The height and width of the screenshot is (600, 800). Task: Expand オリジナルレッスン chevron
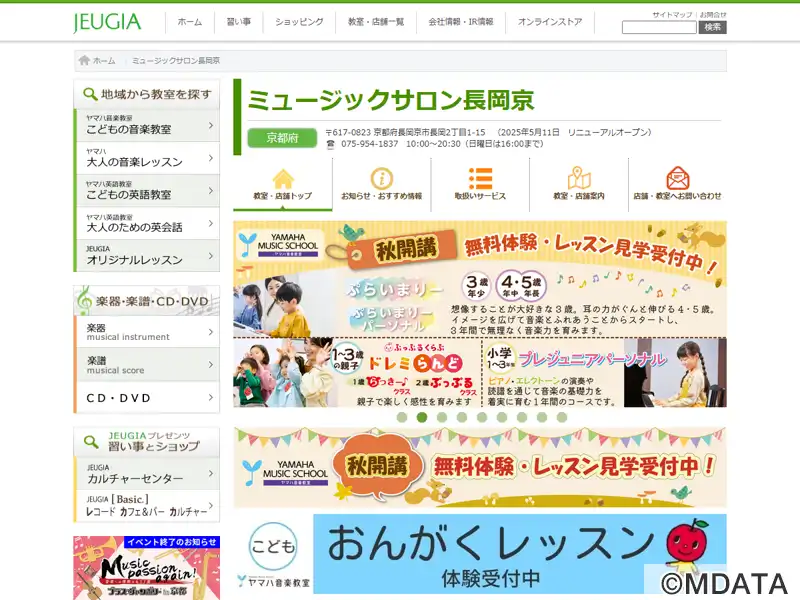pos(211,256)
